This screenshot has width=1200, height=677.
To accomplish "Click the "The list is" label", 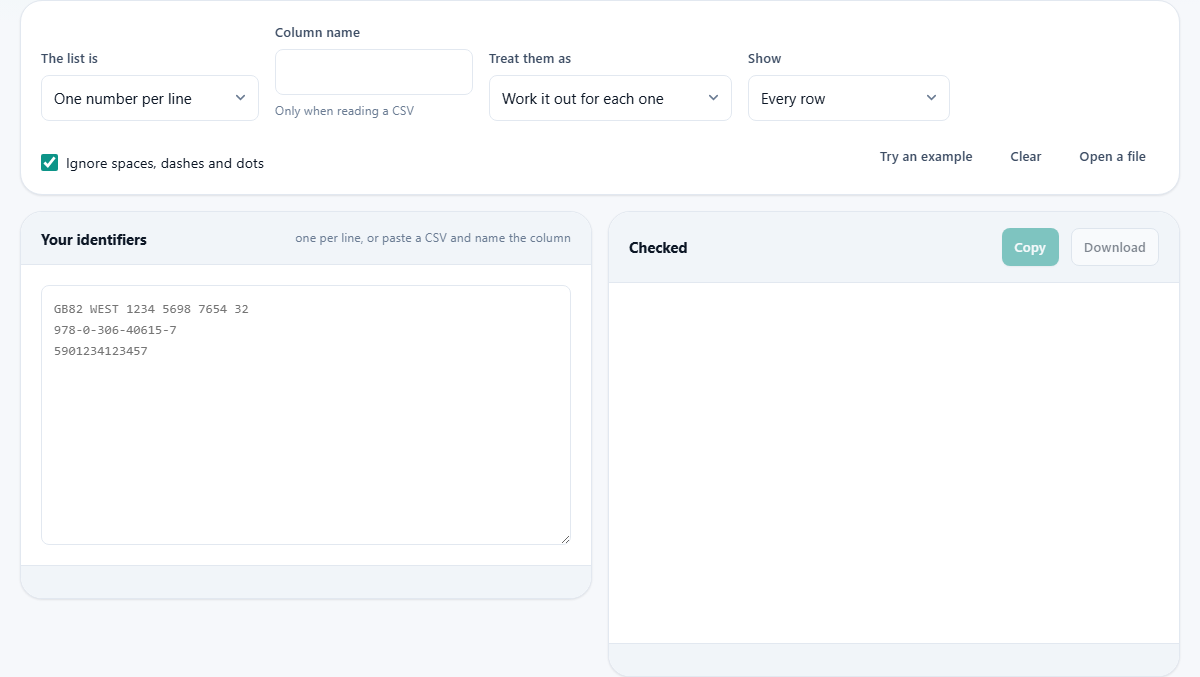I will tap(69, 58).
